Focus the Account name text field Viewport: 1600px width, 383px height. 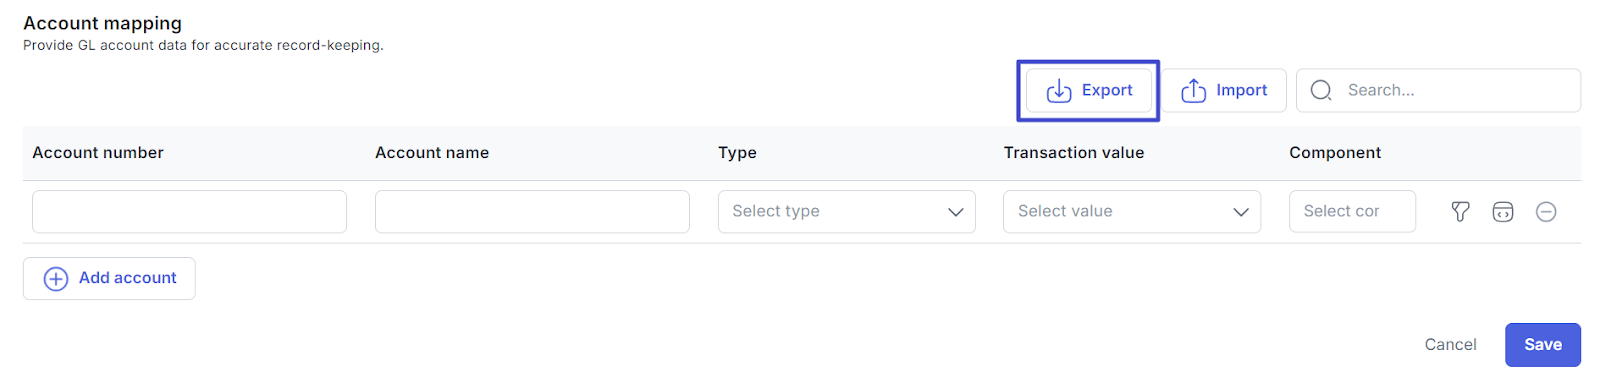coord(532,211)
